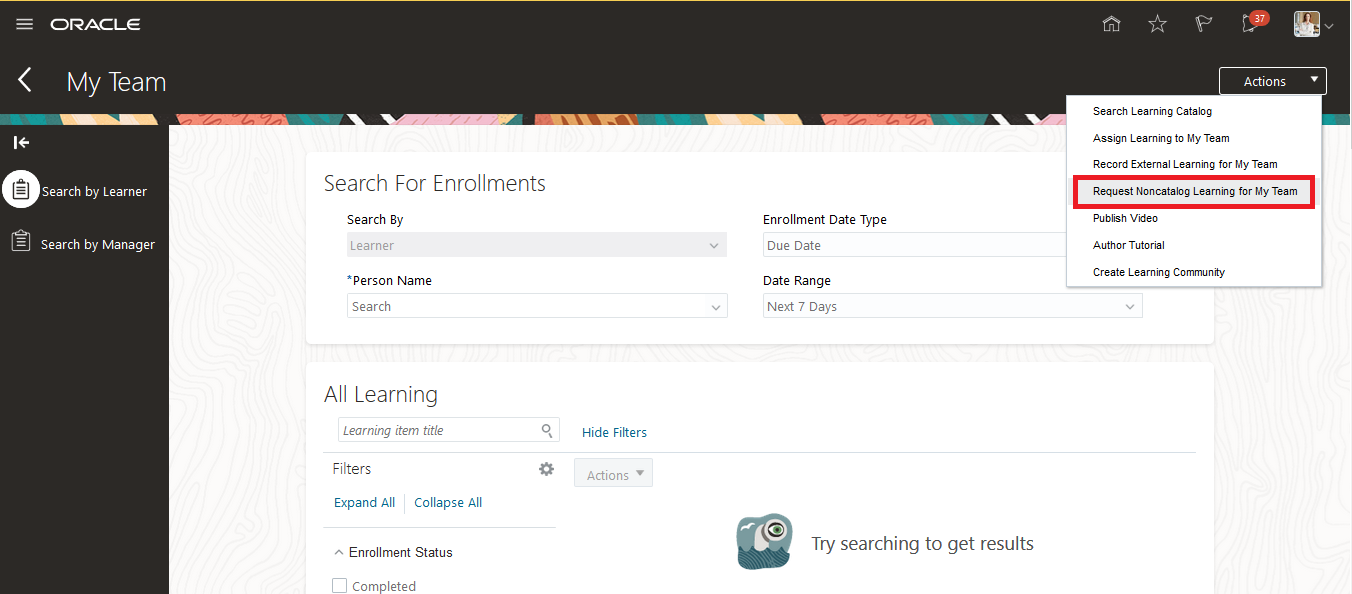Switch to Search by Manager tab
Image resolution: width=1352 pixels, height=594 pixels.
(97, 244)
